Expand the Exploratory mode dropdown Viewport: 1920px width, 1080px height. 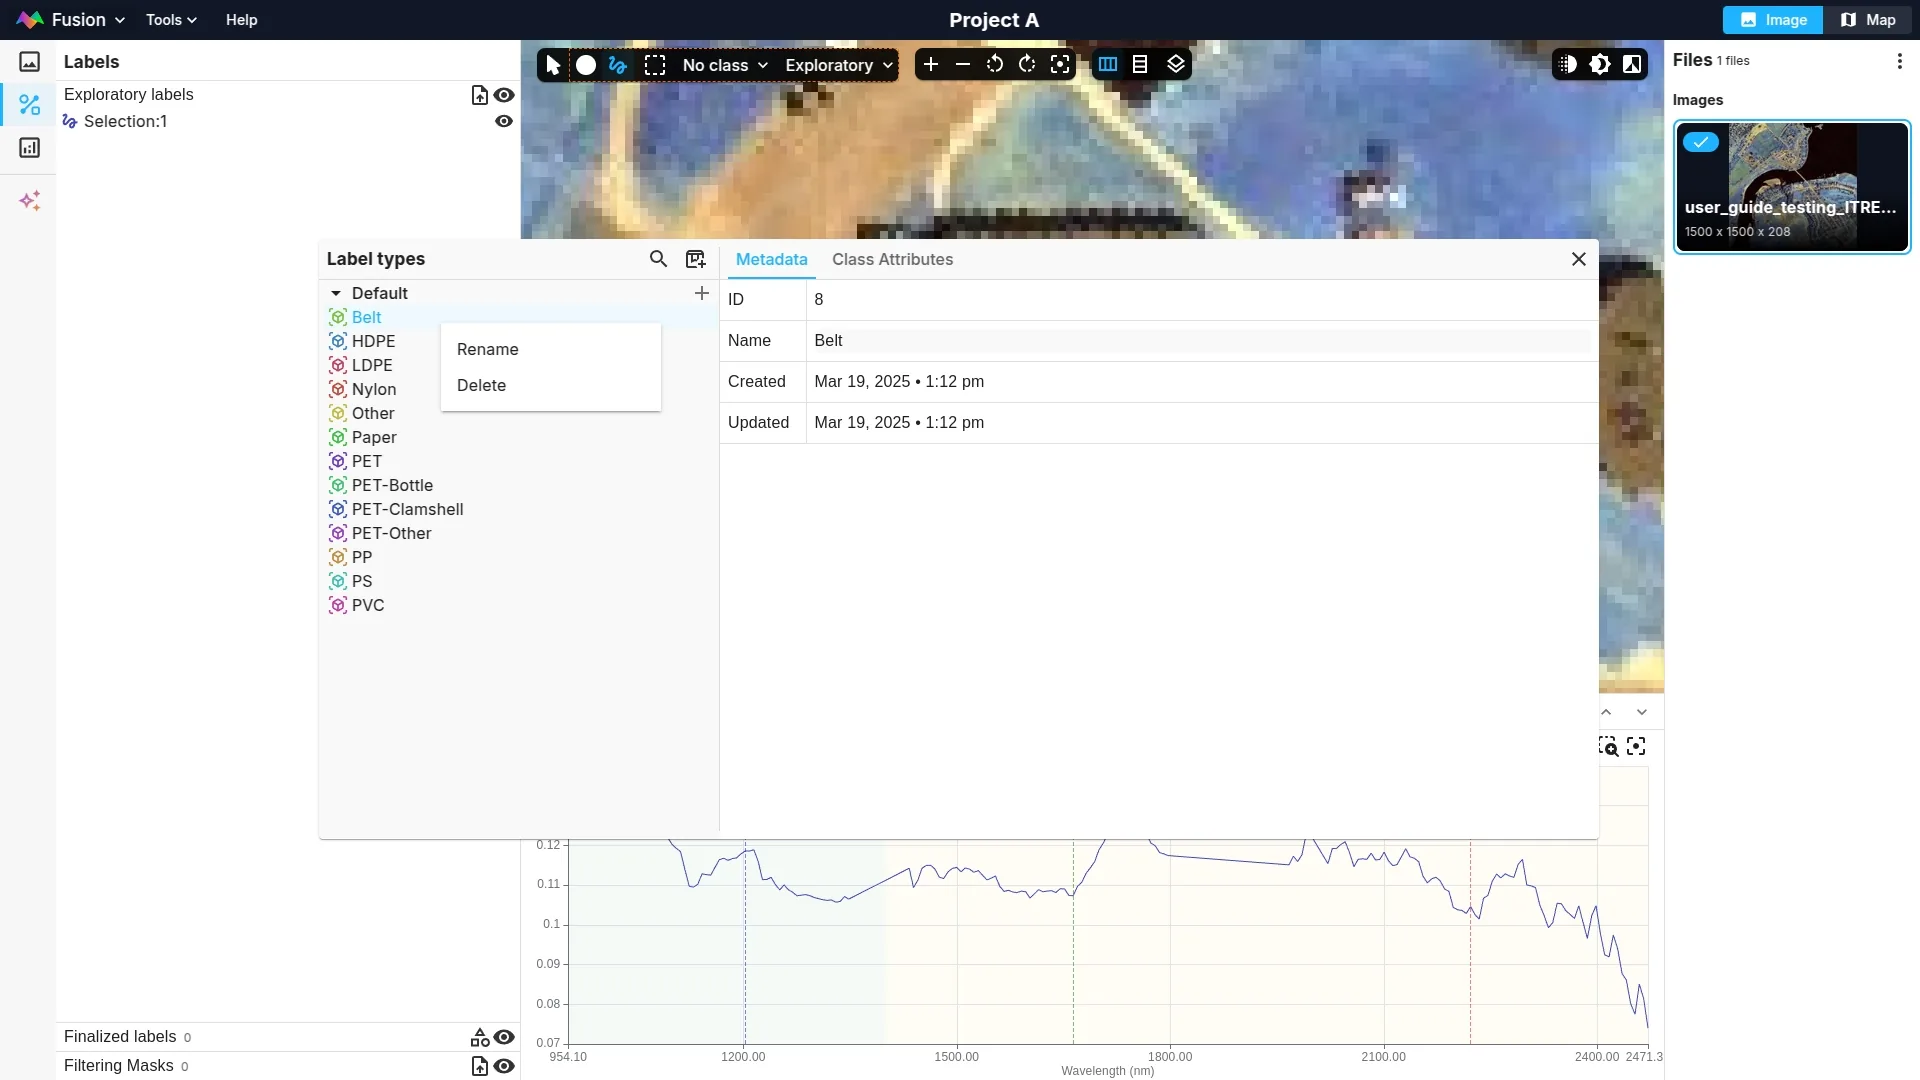tap(838, 65)
